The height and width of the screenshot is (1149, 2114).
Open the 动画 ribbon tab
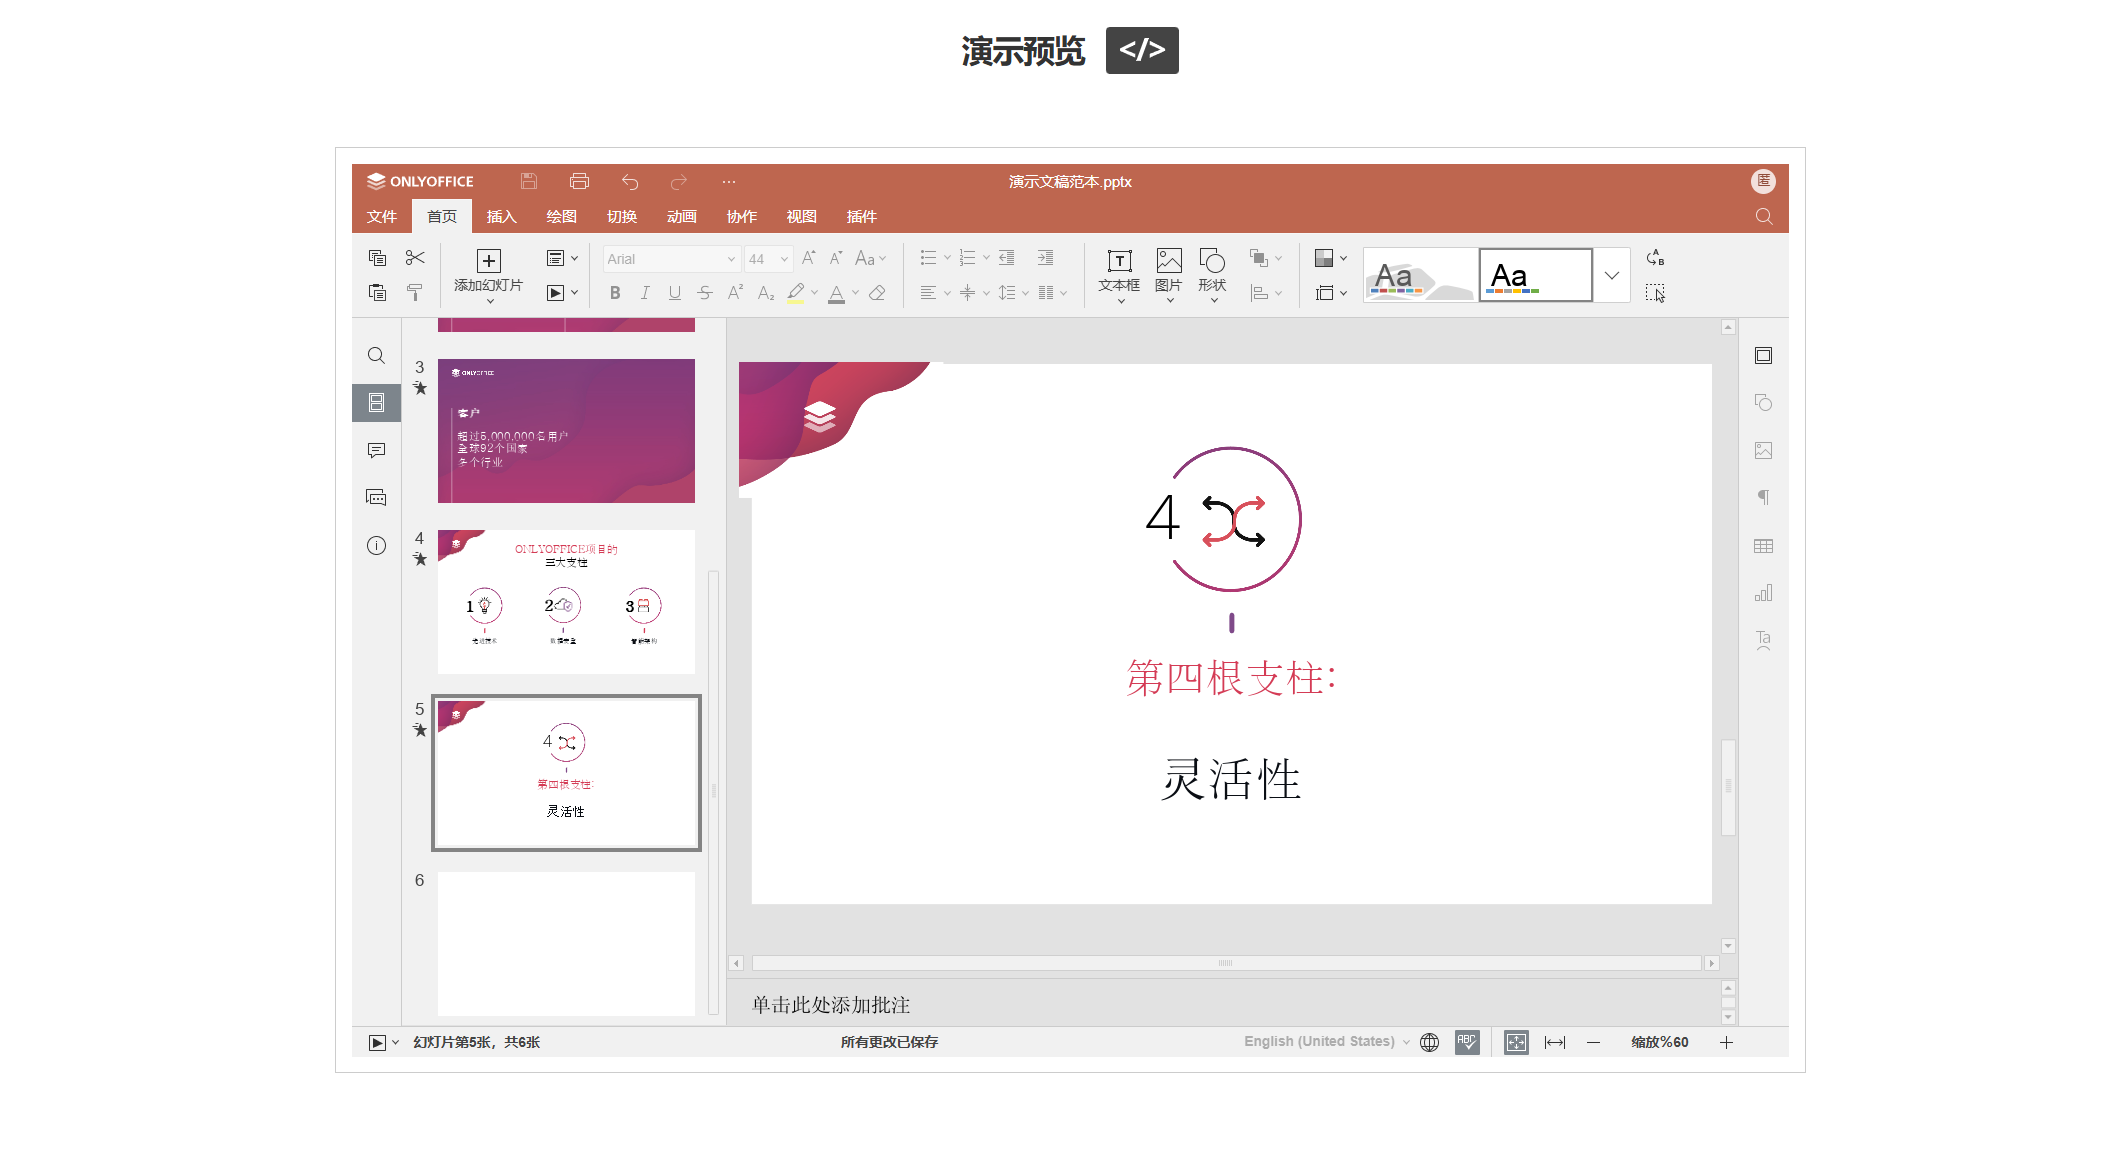click(x=681, y=216)
